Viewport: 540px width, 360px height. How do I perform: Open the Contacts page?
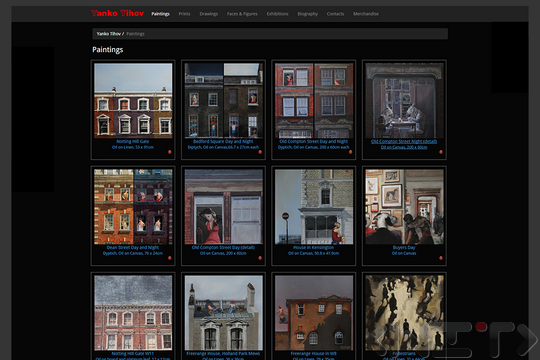tap(335, 14)
